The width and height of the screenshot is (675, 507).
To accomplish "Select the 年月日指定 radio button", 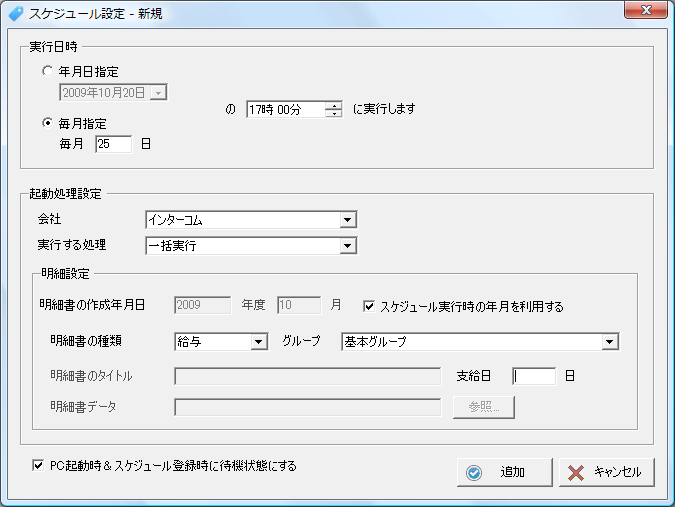I will point(49,72).
